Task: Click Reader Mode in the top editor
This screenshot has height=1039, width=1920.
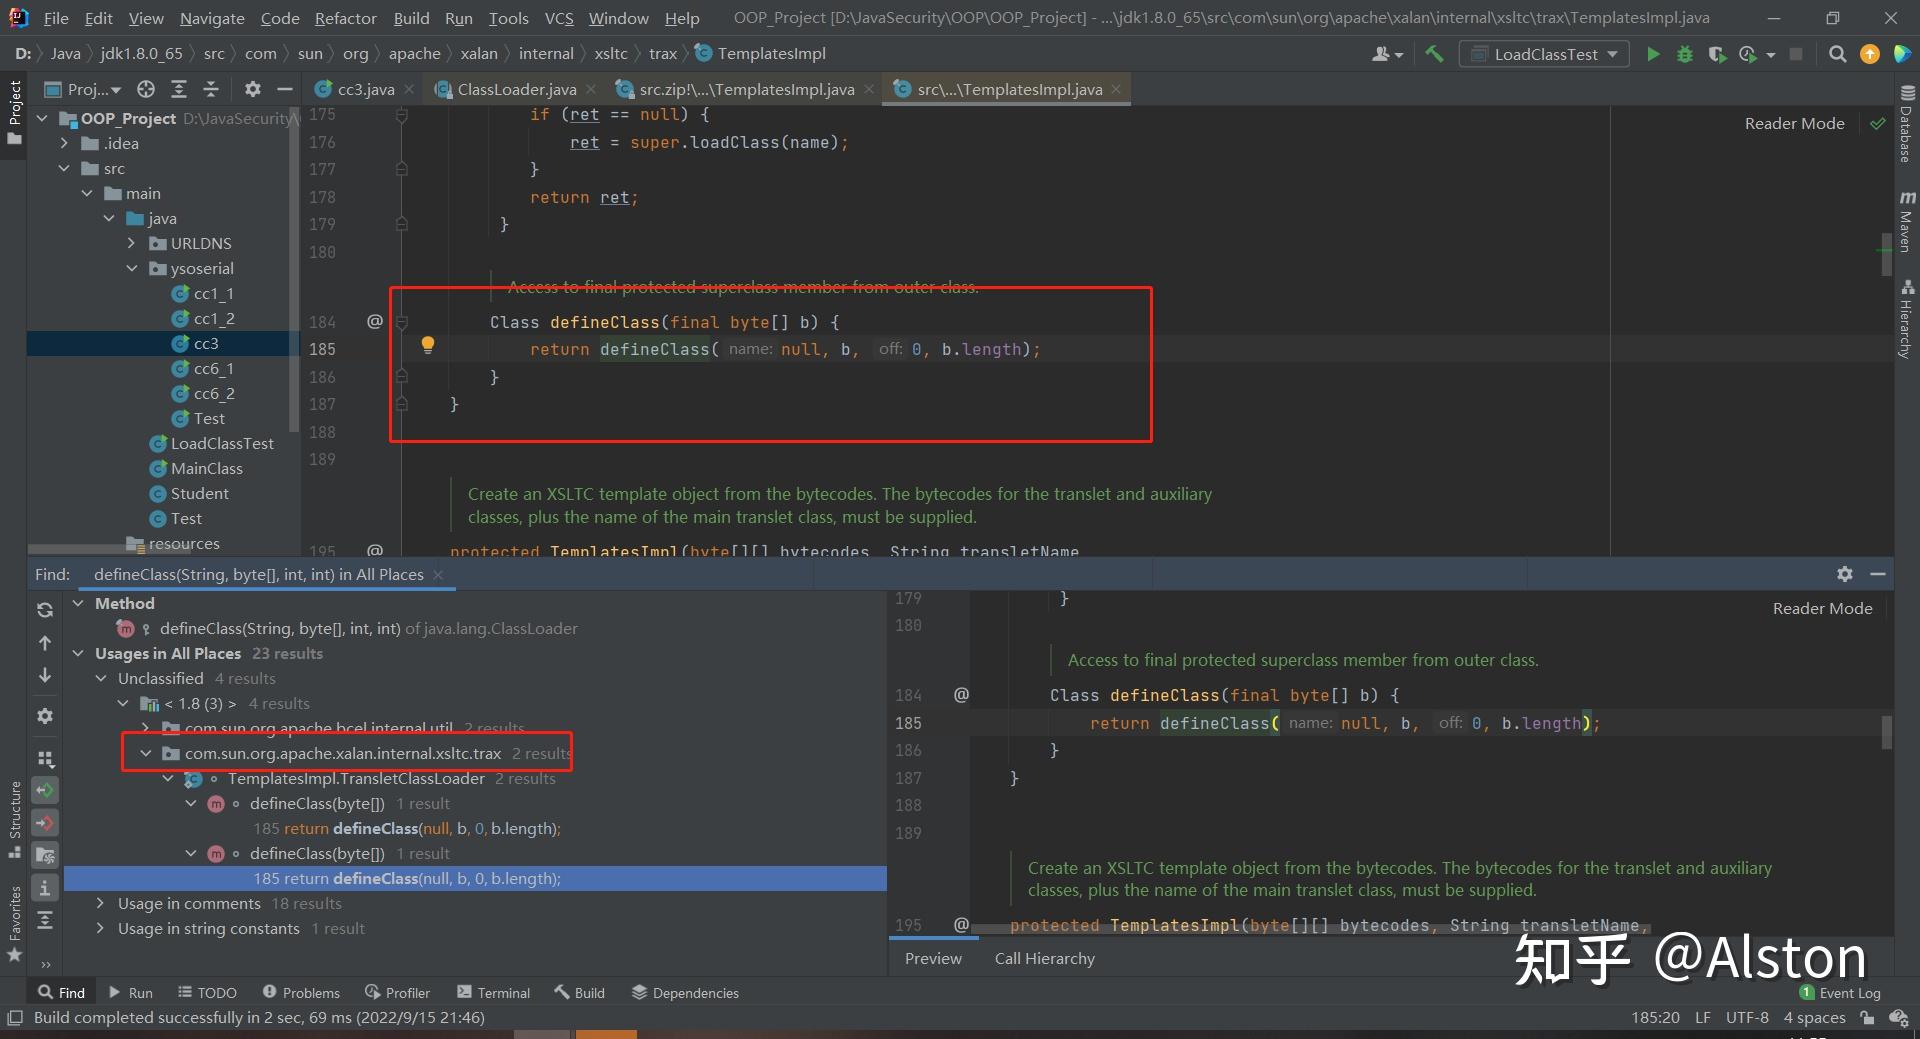Action: click(x=1794, y=123)
